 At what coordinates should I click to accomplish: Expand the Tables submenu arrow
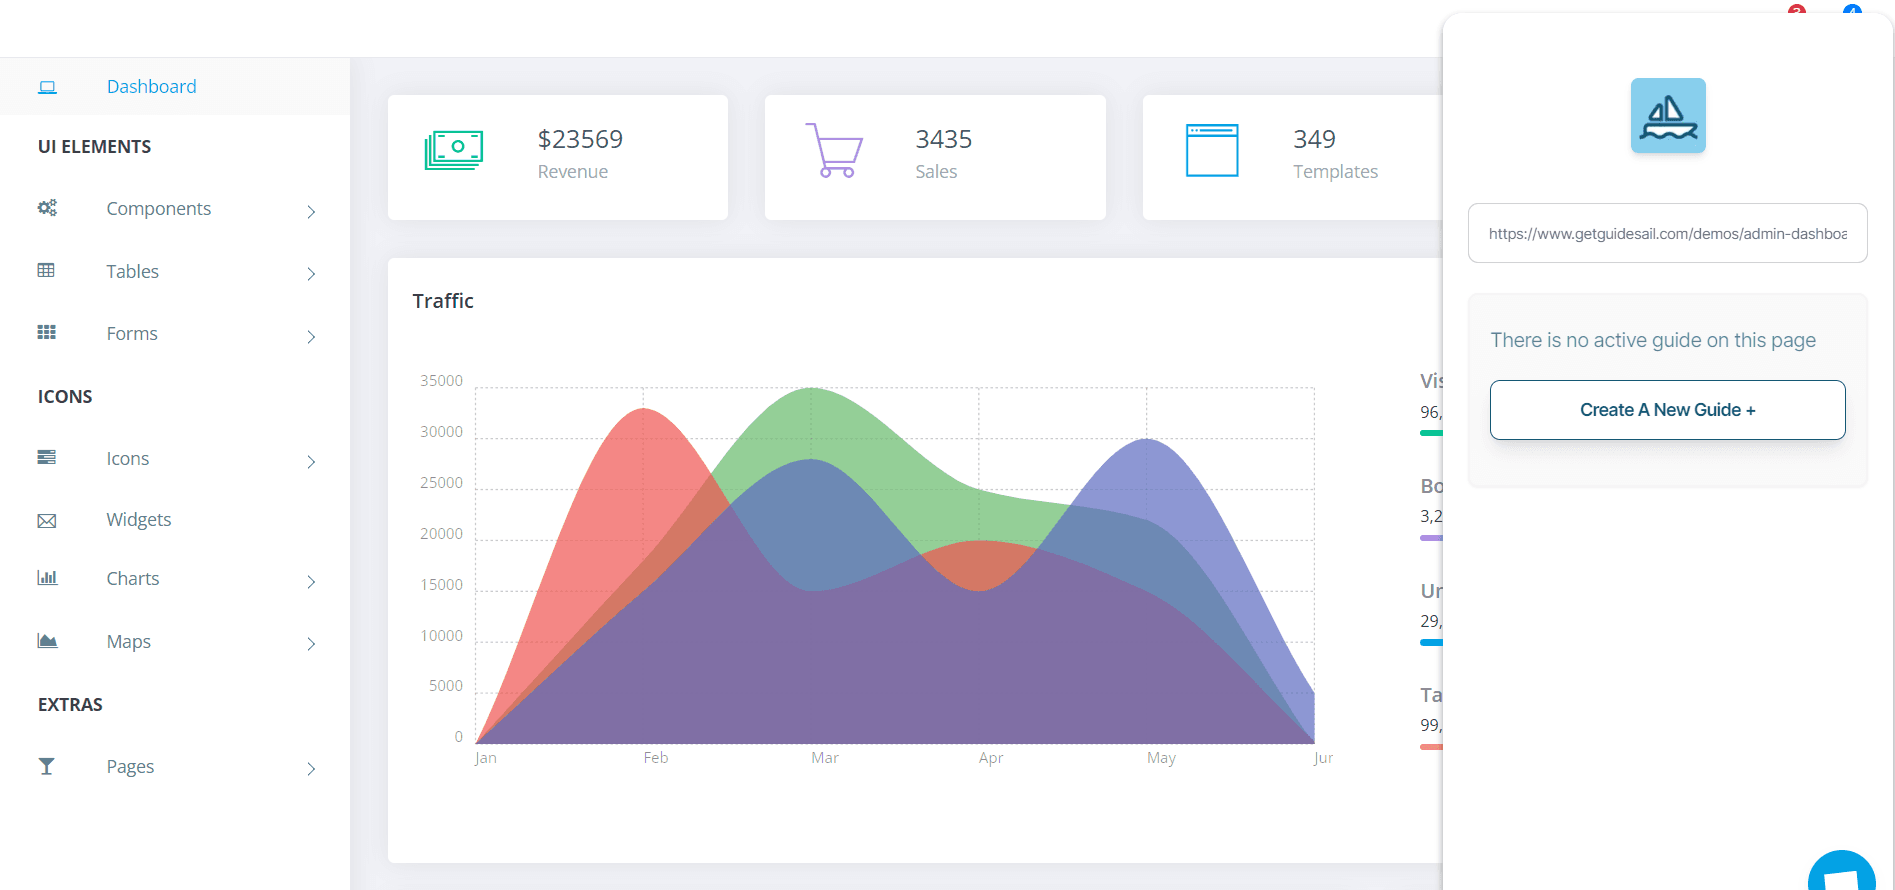tap(311, 274)
